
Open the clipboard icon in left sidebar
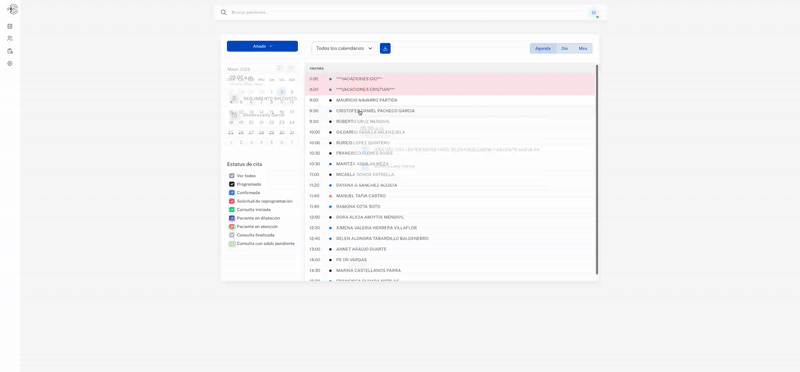(x=10, y=51)
